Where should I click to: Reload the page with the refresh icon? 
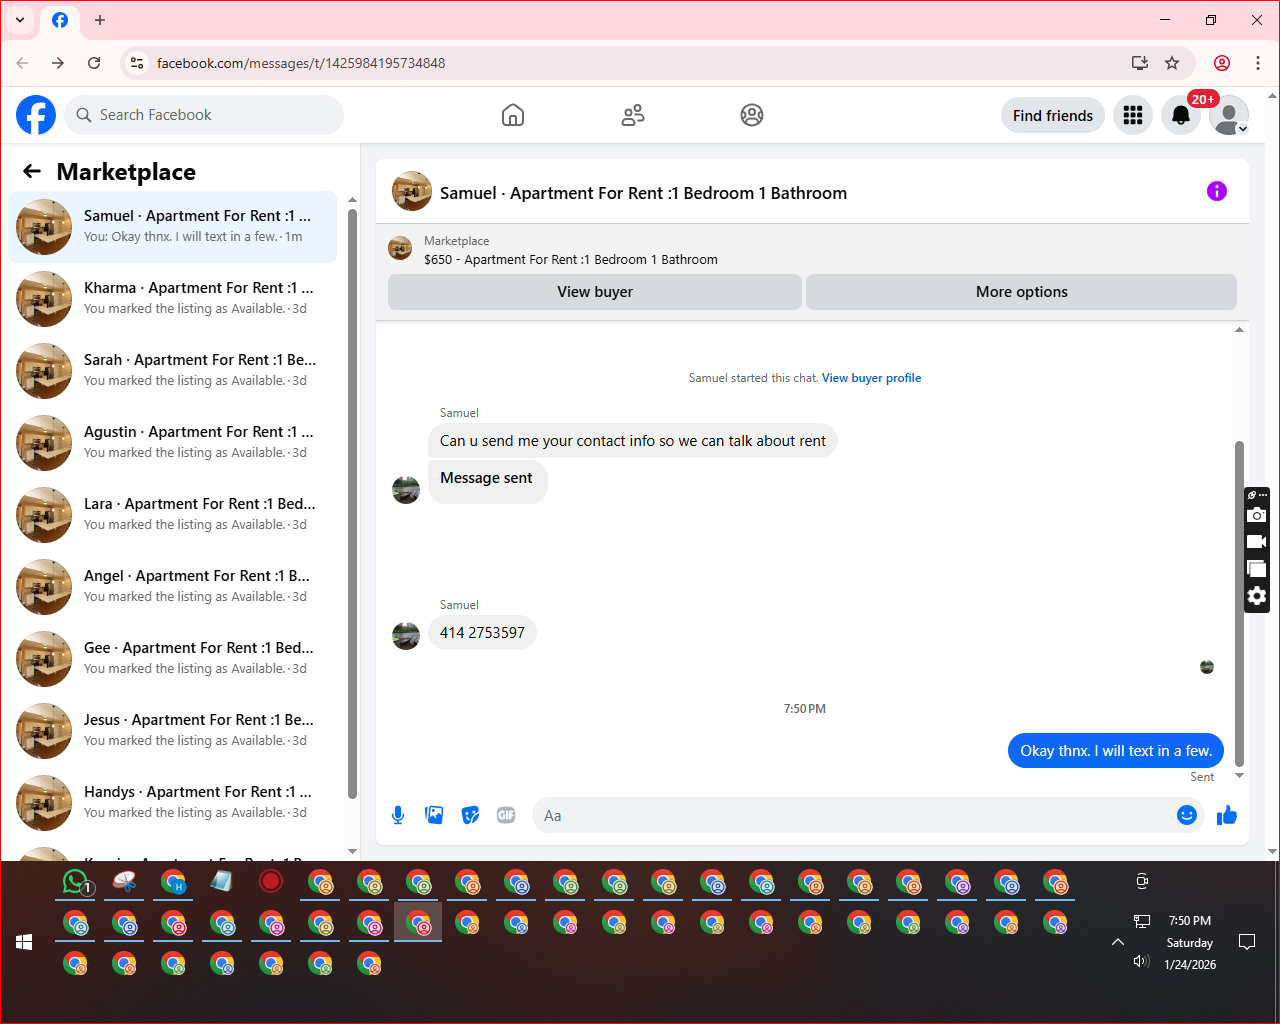(x=94, y=63)
